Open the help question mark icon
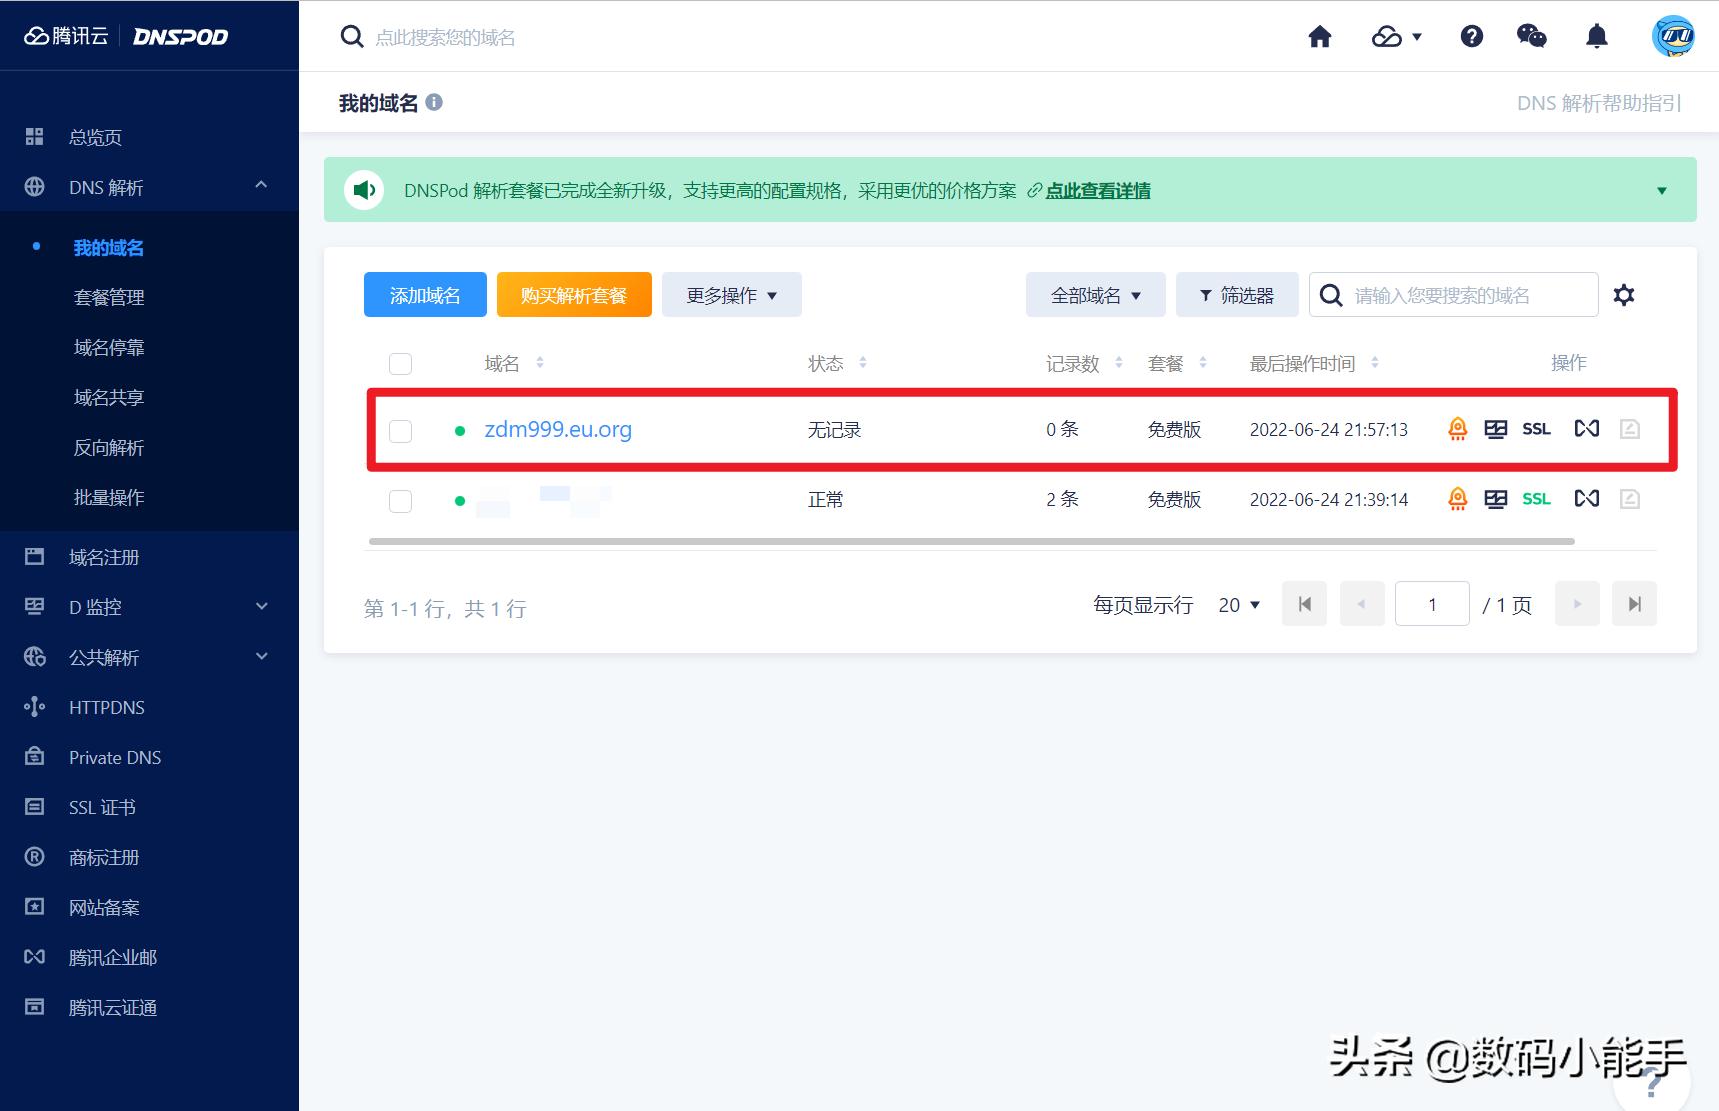 click(x=1471, y=36)
